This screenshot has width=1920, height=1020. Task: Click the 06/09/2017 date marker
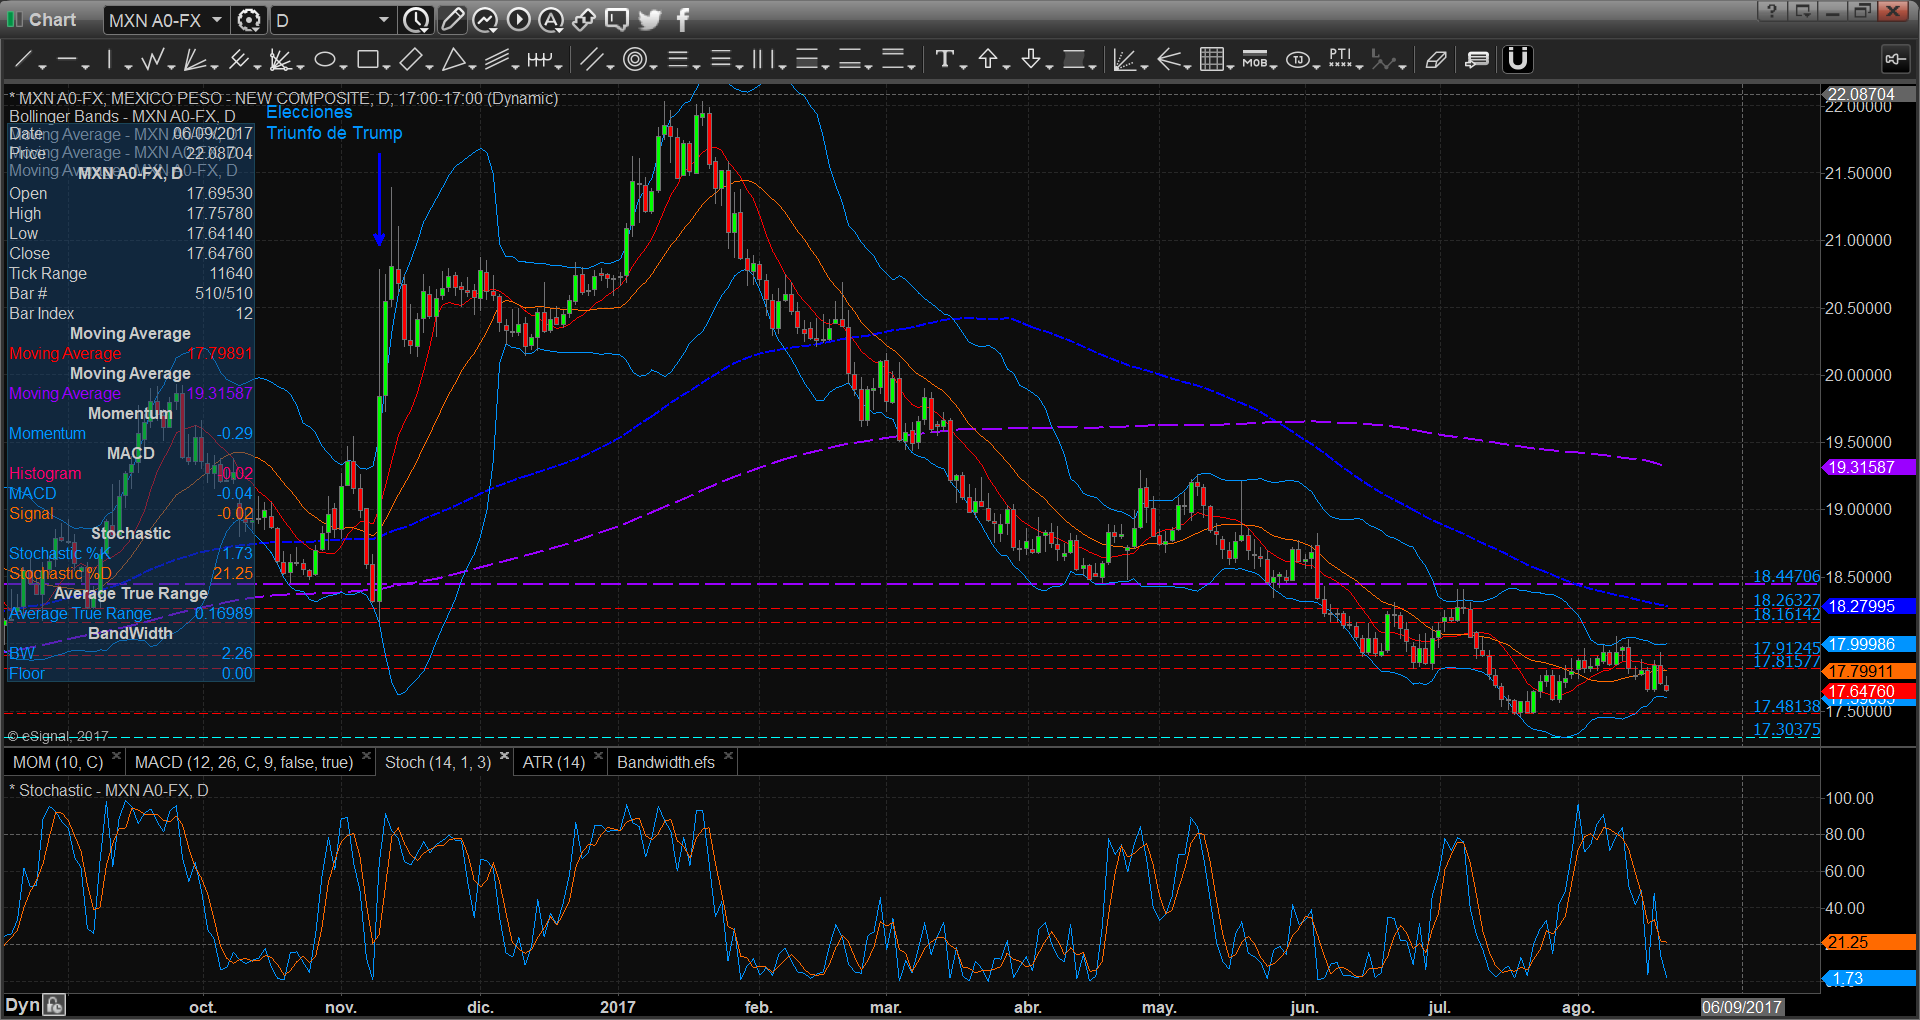[x=1742, y=1007]
